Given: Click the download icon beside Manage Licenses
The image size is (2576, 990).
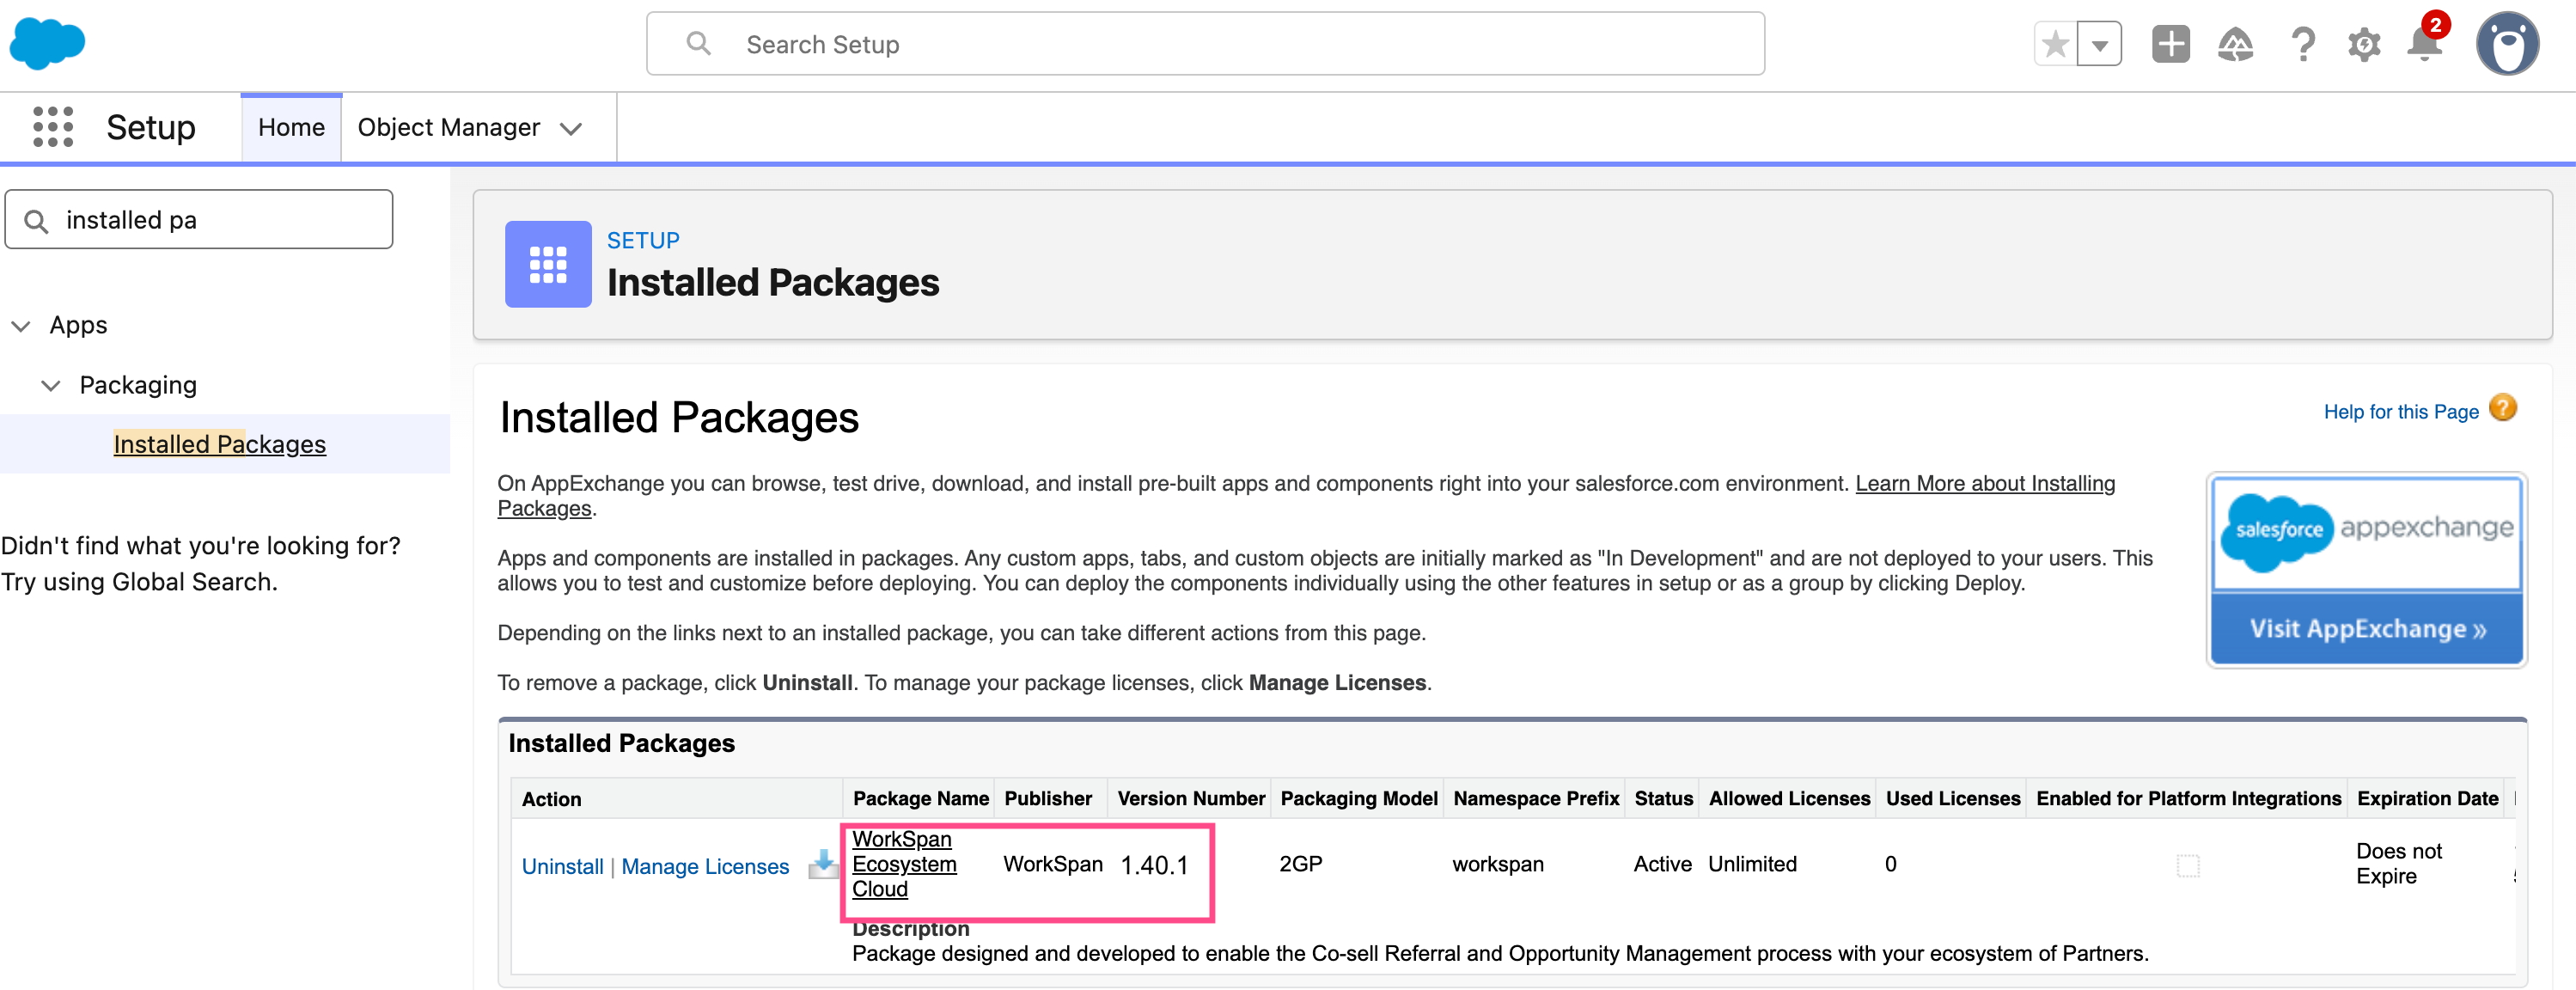Looking at the screenshot, I should [x=823, y=864].
